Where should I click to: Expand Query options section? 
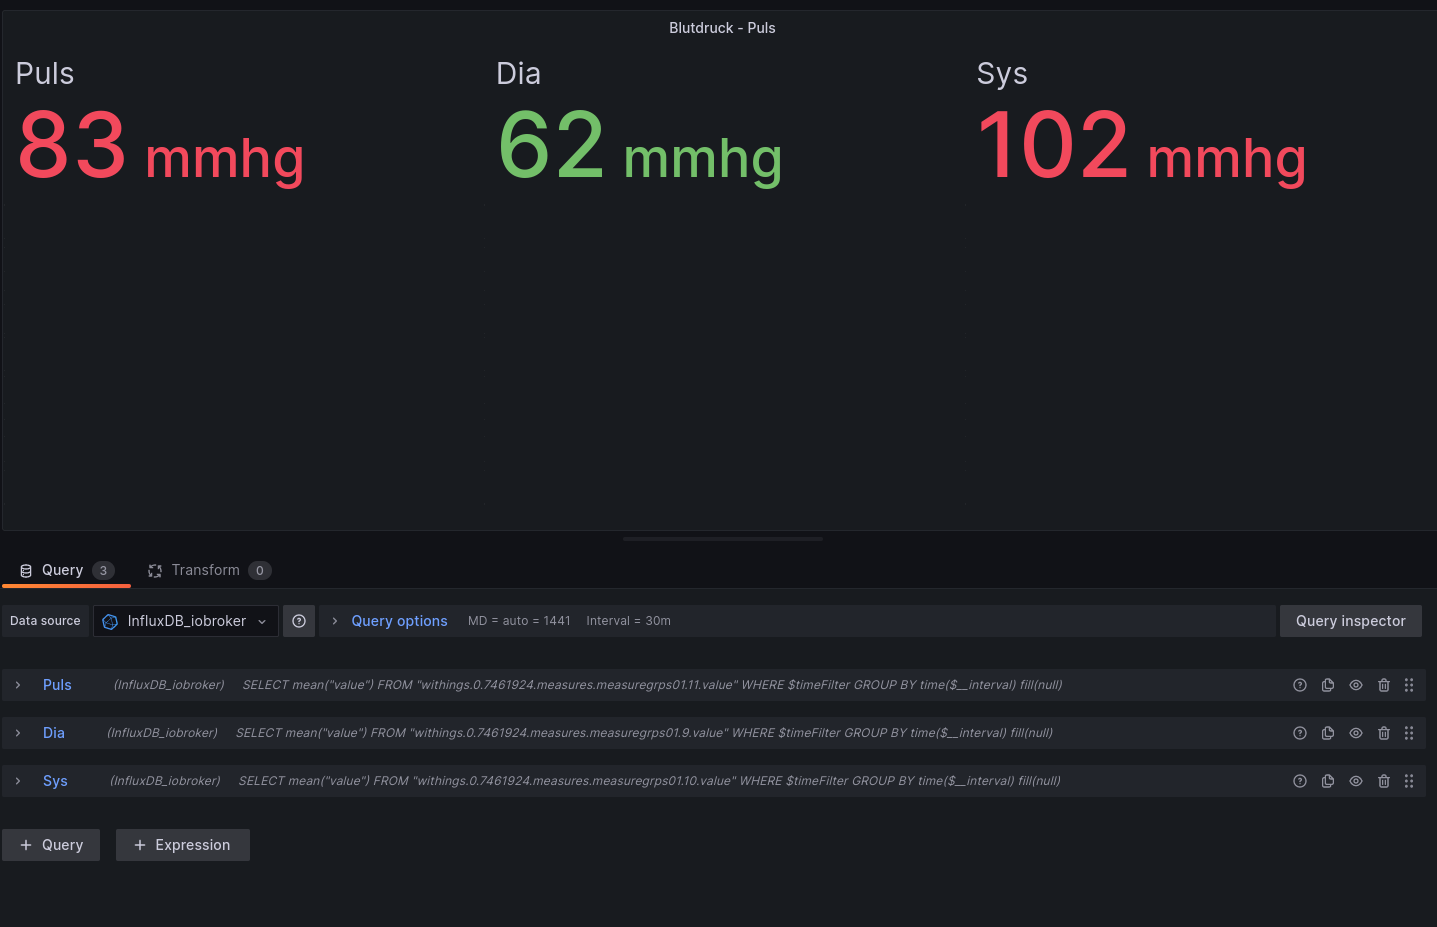[x=335, y=621]
